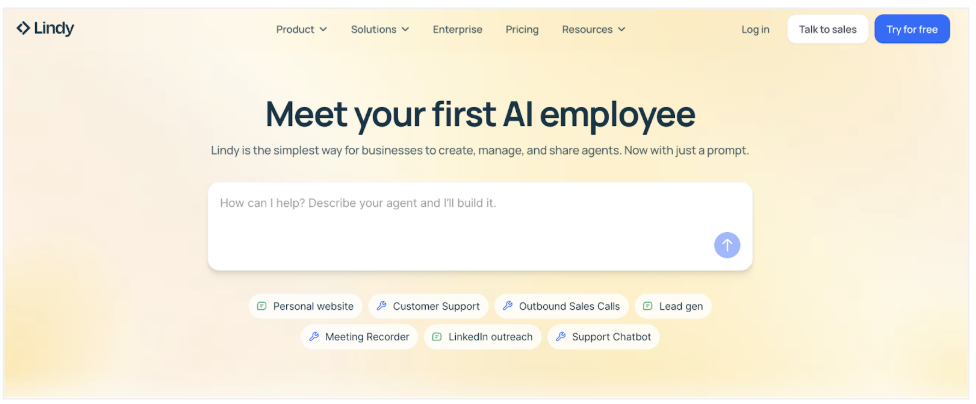This screenshot has height=404, width=976.
Task: Click the wrench icon on Support Chatbot chip
Action: pyautogui.click(x=561, y=337)
